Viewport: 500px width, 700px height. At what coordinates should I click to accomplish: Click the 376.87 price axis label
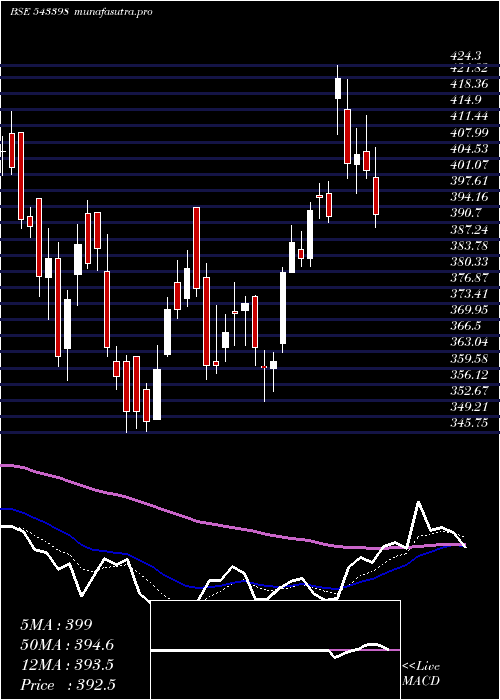point(469,277)
